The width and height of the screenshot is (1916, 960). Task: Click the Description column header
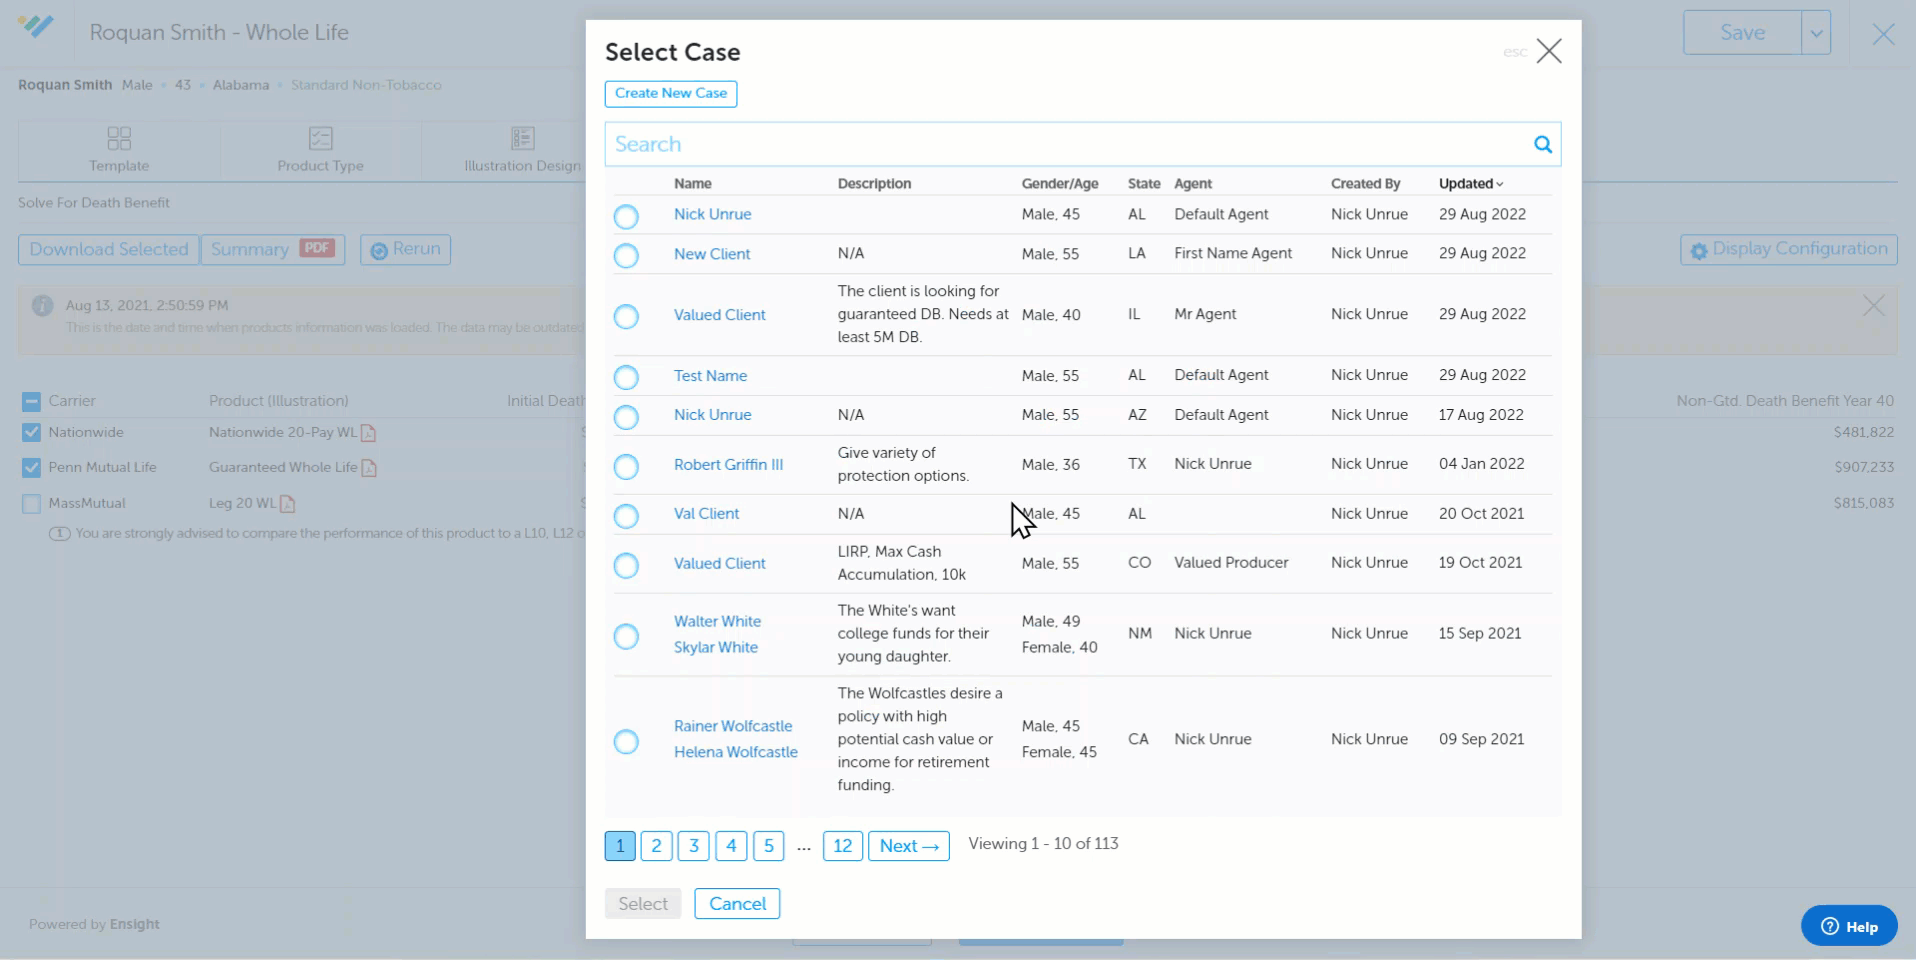pyautogui.click(x=874, y=183)
